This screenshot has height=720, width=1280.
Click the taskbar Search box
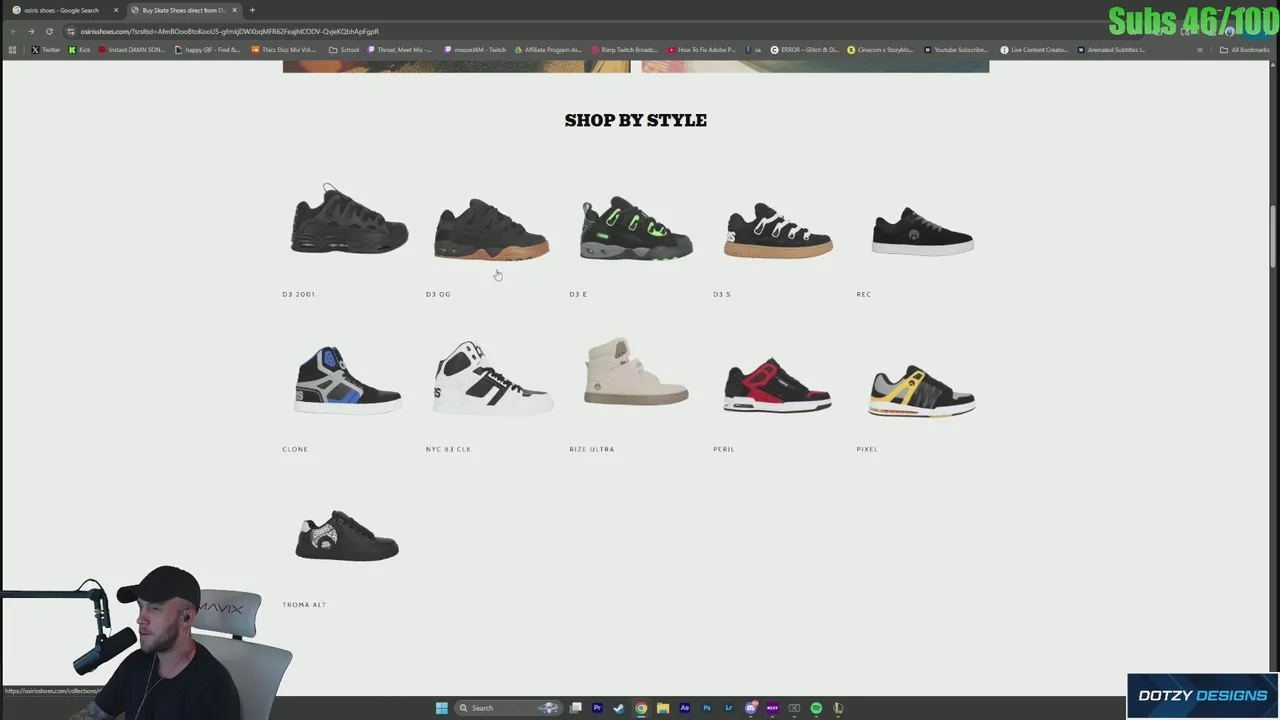[509, 708]
